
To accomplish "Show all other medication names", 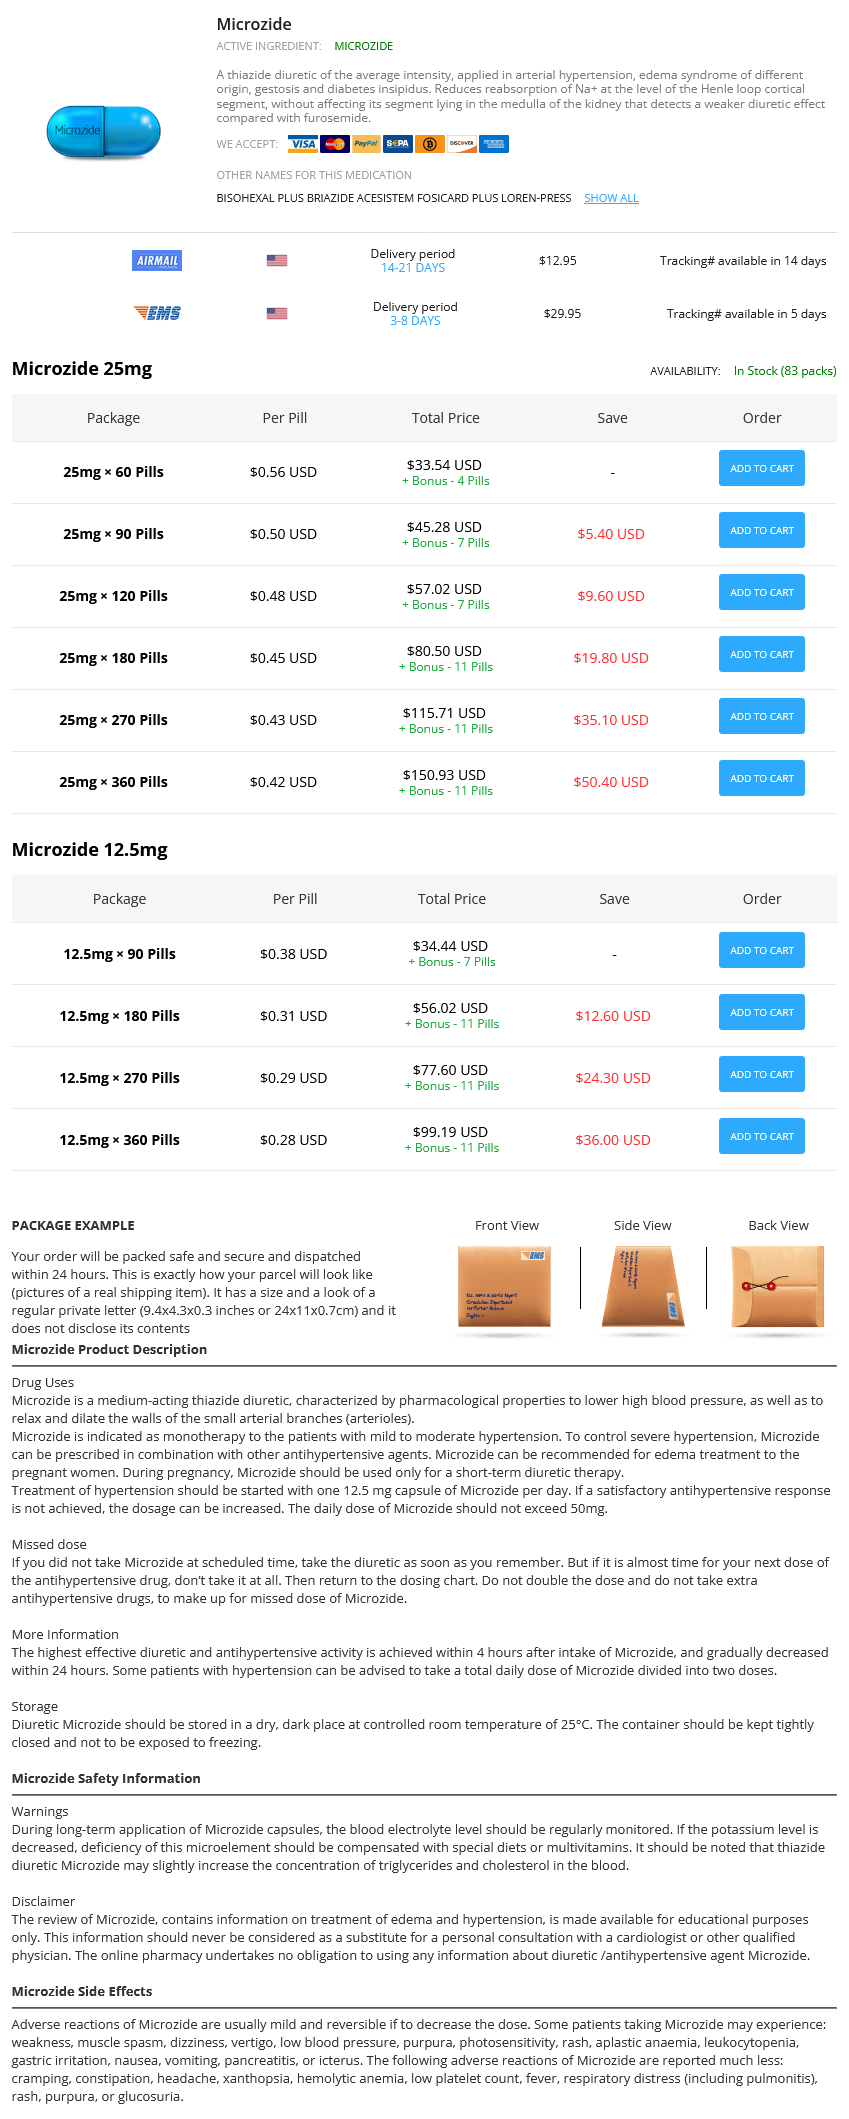I will click(x=611, y=198).
